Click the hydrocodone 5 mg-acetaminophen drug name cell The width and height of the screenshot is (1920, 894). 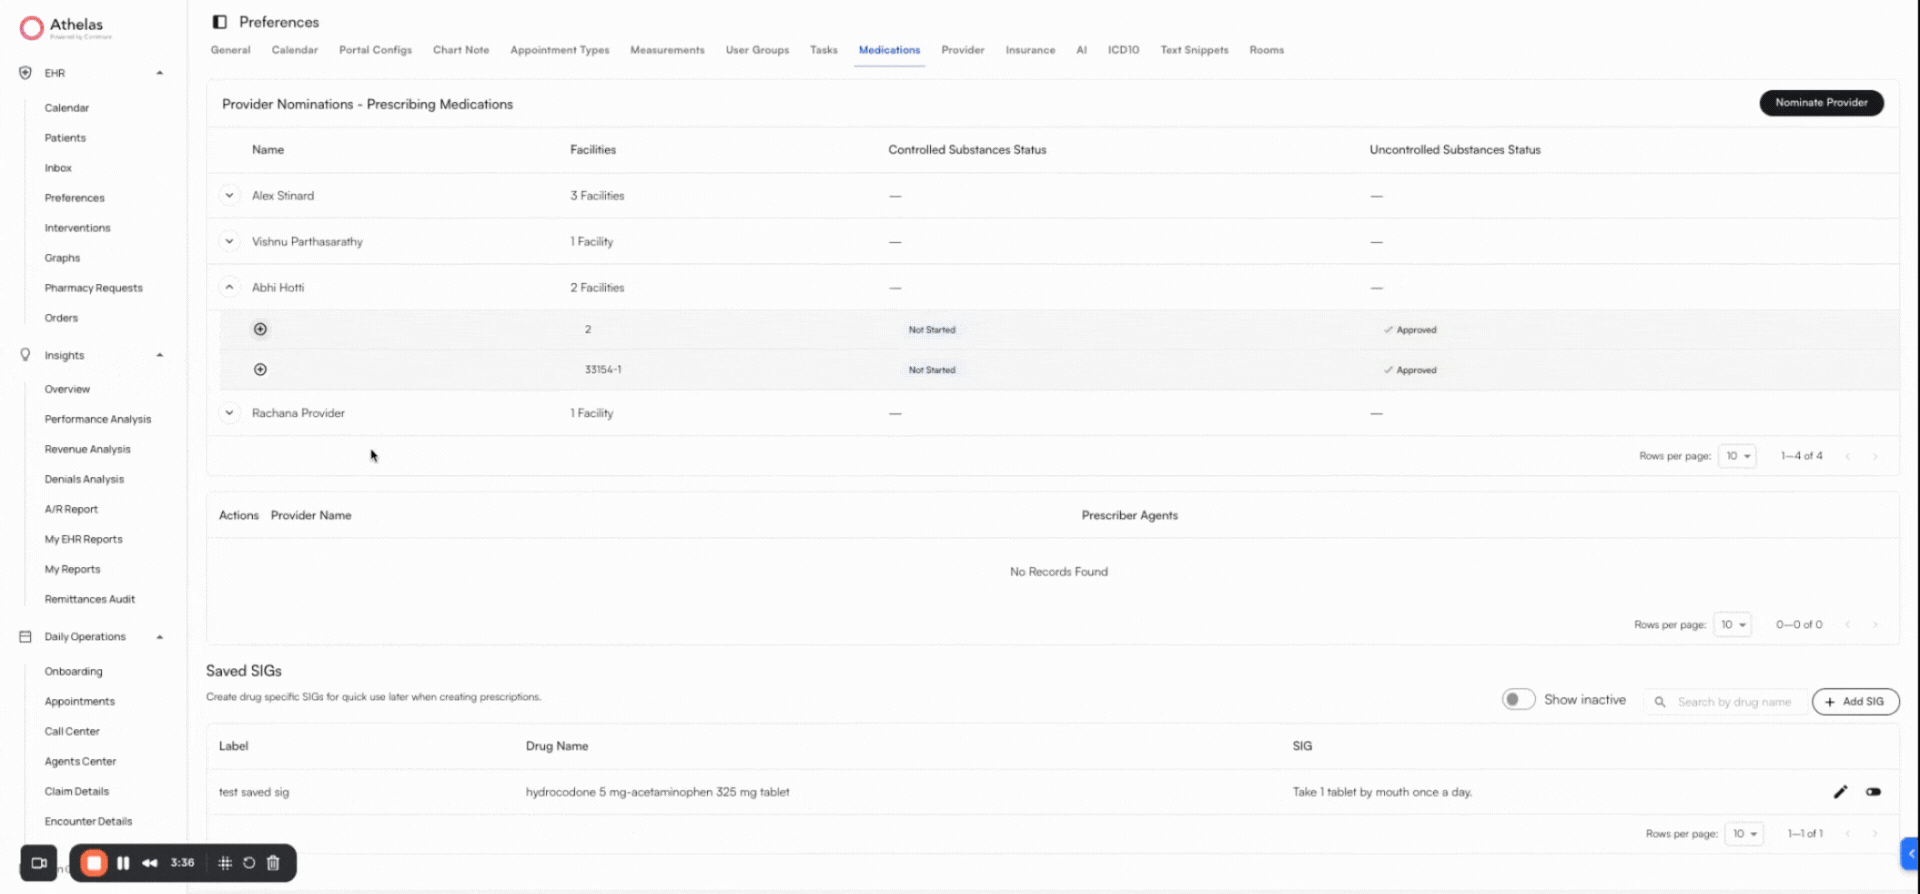[657, 792]
